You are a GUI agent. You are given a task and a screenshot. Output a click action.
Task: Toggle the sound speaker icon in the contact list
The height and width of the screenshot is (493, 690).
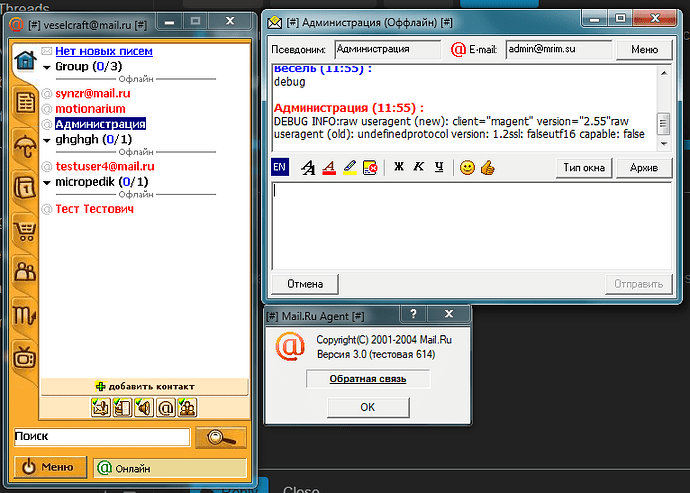click(x=144, y=407)
